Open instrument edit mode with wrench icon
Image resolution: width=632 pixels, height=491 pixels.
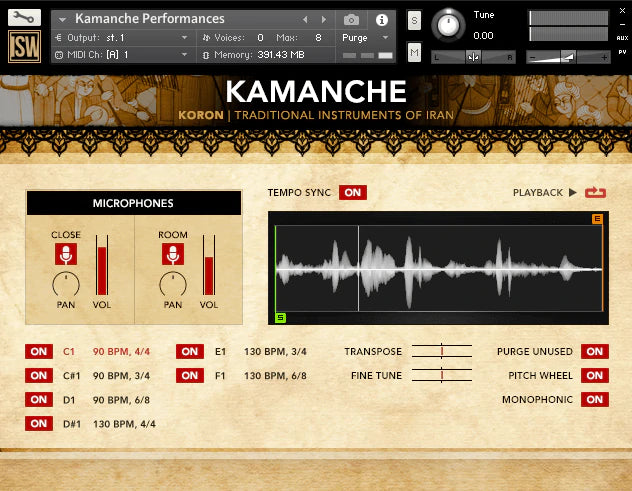point(24,17)
